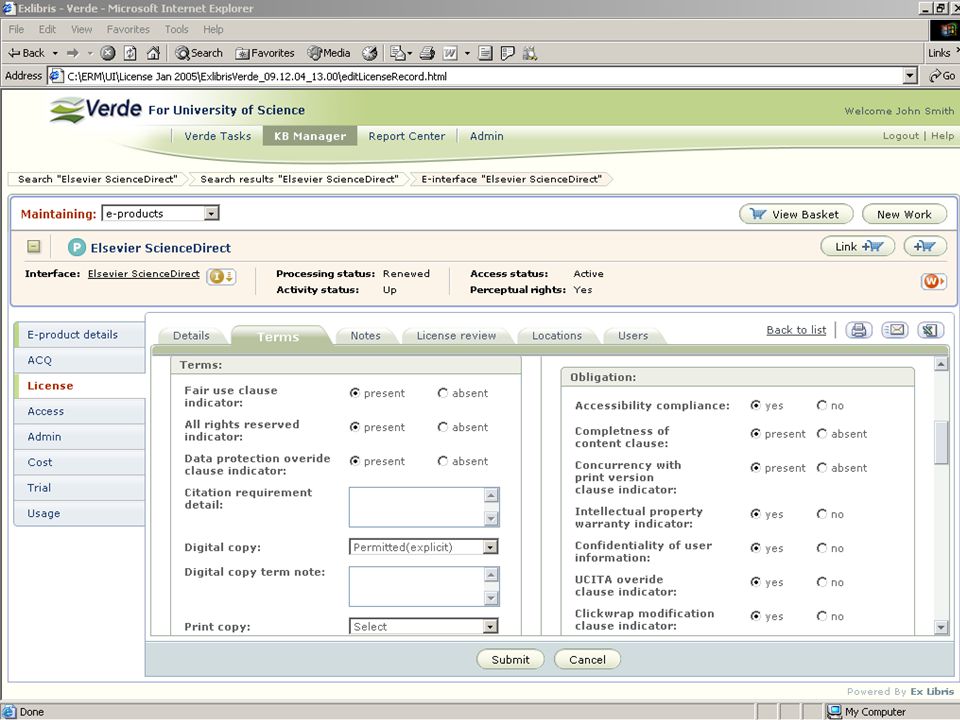Click the Verde logo
The image size is (960, 720).
point(96,110)
